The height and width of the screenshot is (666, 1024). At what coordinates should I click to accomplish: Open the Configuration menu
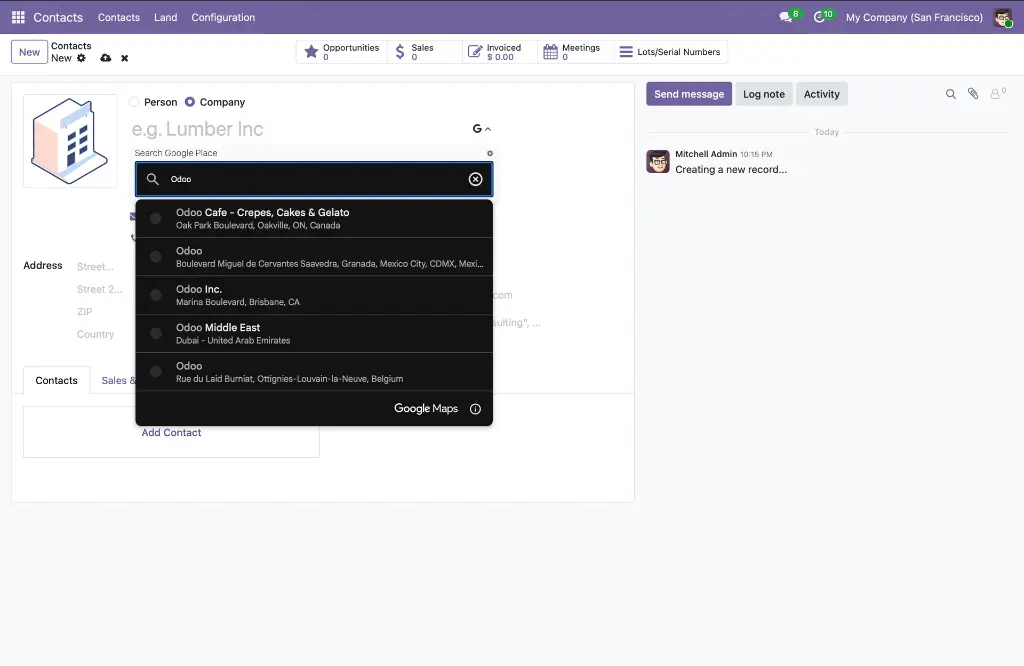223,17
